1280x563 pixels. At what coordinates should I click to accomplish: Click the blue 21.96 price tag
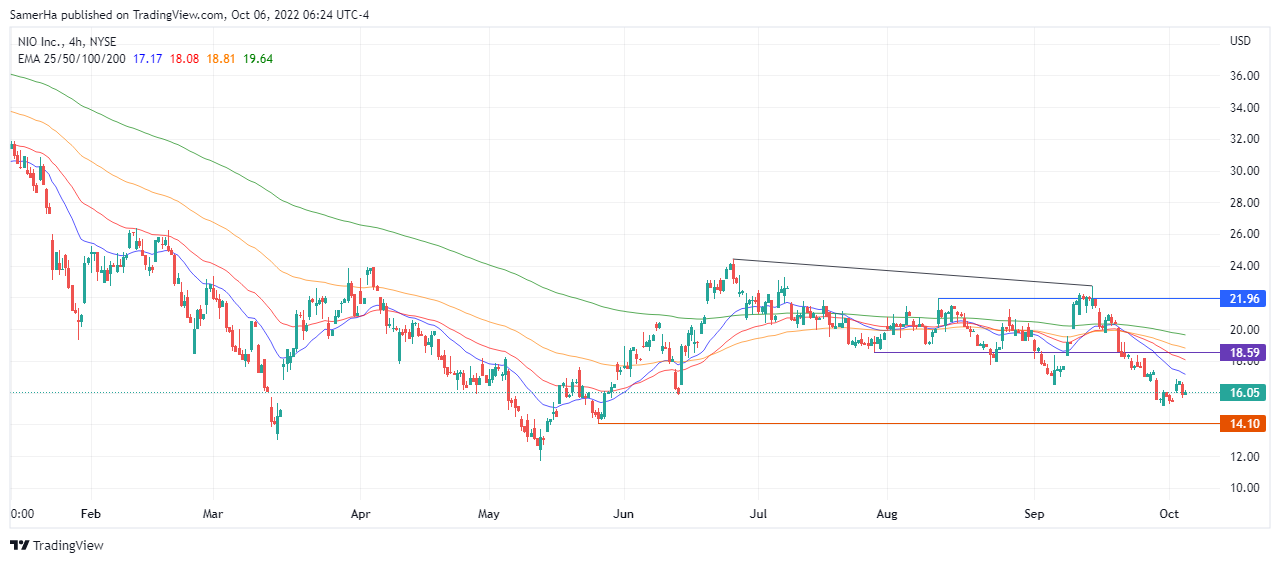coord(1243,298)
